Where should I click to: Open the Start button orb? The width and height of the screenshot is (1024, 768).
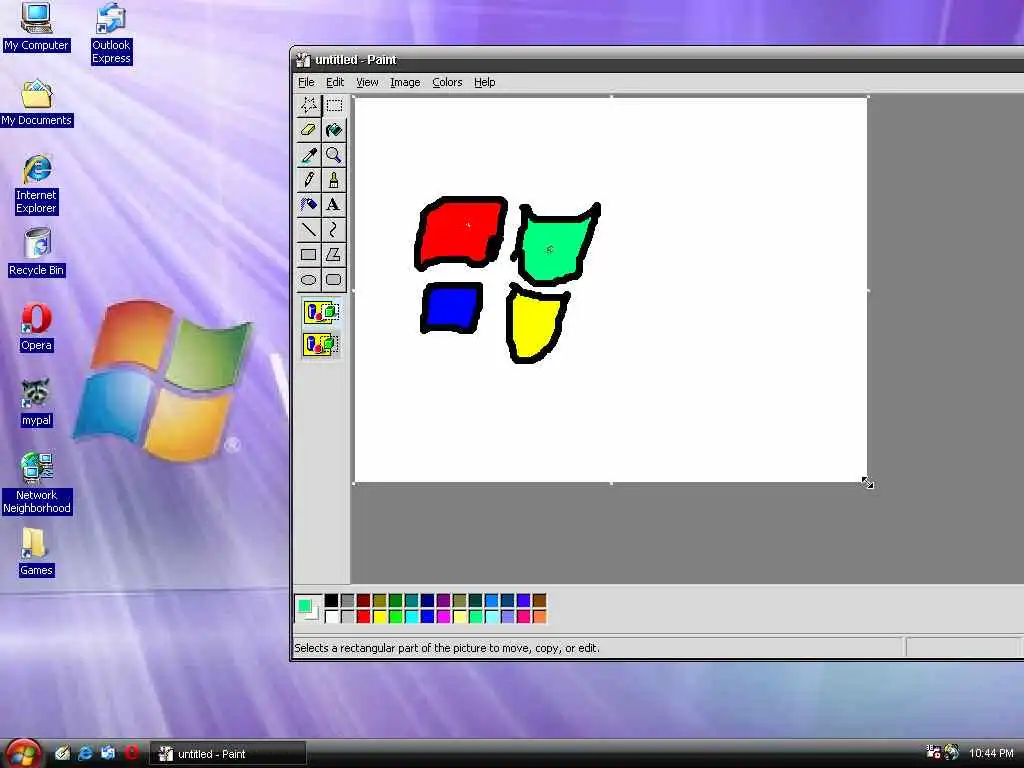click(23, 754)
